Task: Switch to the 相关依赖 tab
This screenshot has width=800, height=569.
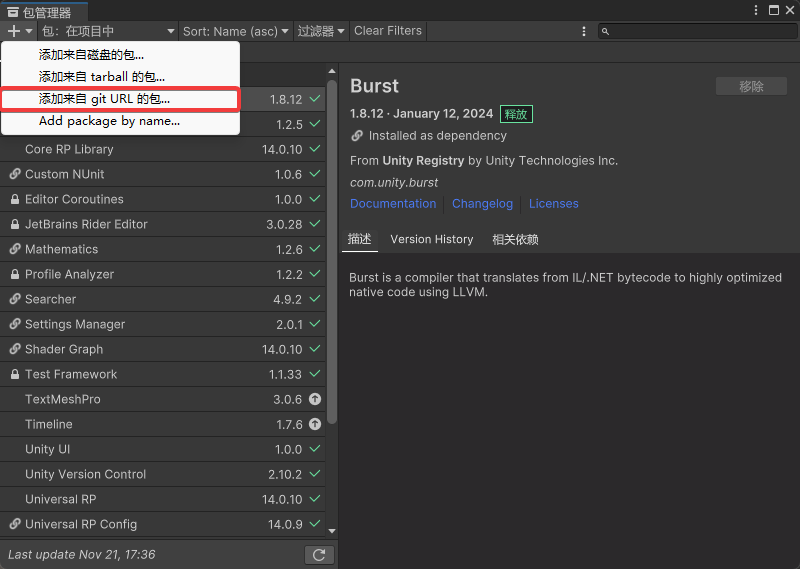Action: click(x=515, y=239)
